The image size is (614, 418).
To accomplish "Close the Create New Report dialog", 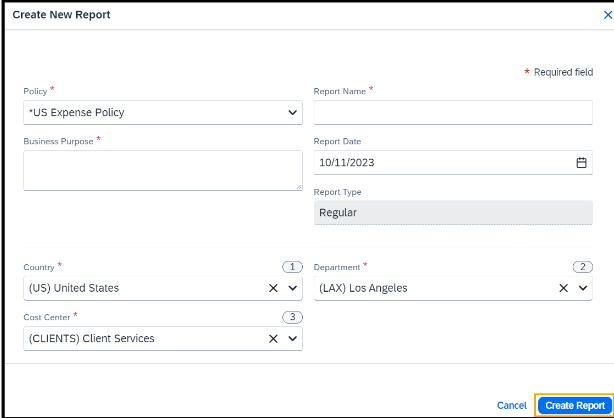I will coord(607,15).
